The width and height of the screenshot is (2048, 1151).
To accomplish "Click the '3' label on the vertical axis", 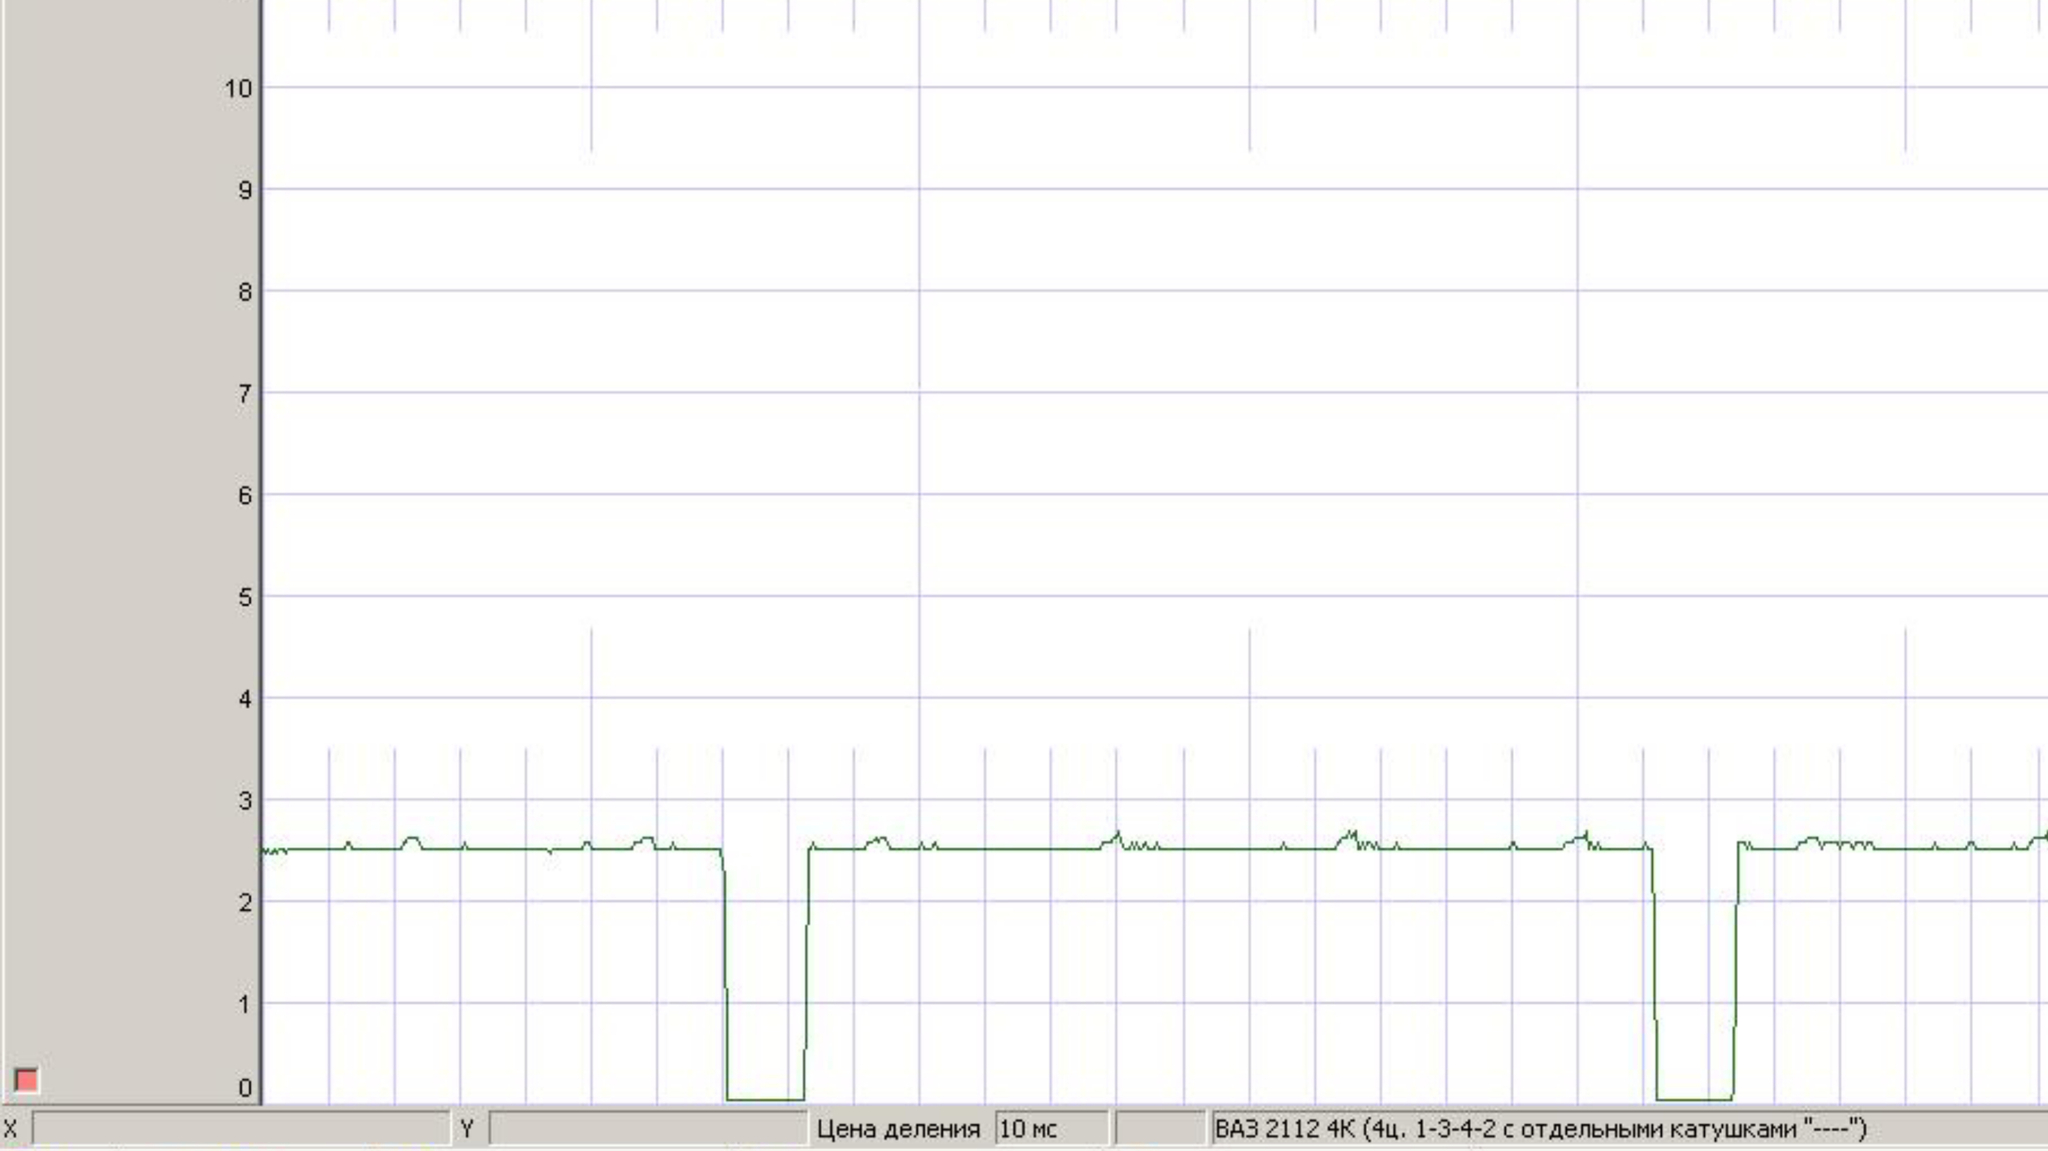I will (x=245, y=801).
